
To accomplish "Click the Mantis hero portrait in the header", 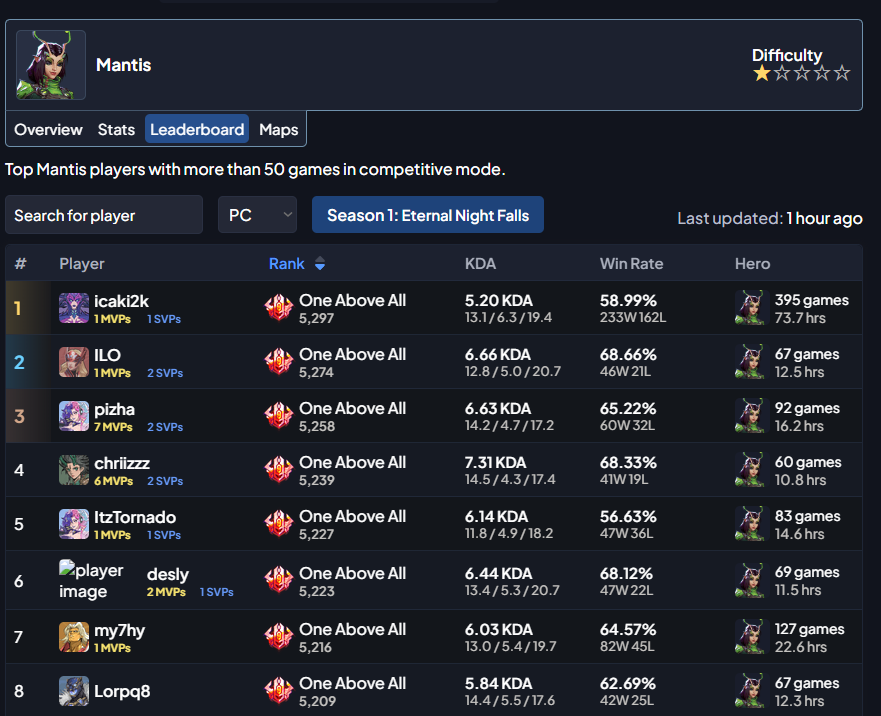I will pyautogui.click(x=51, y=65).
